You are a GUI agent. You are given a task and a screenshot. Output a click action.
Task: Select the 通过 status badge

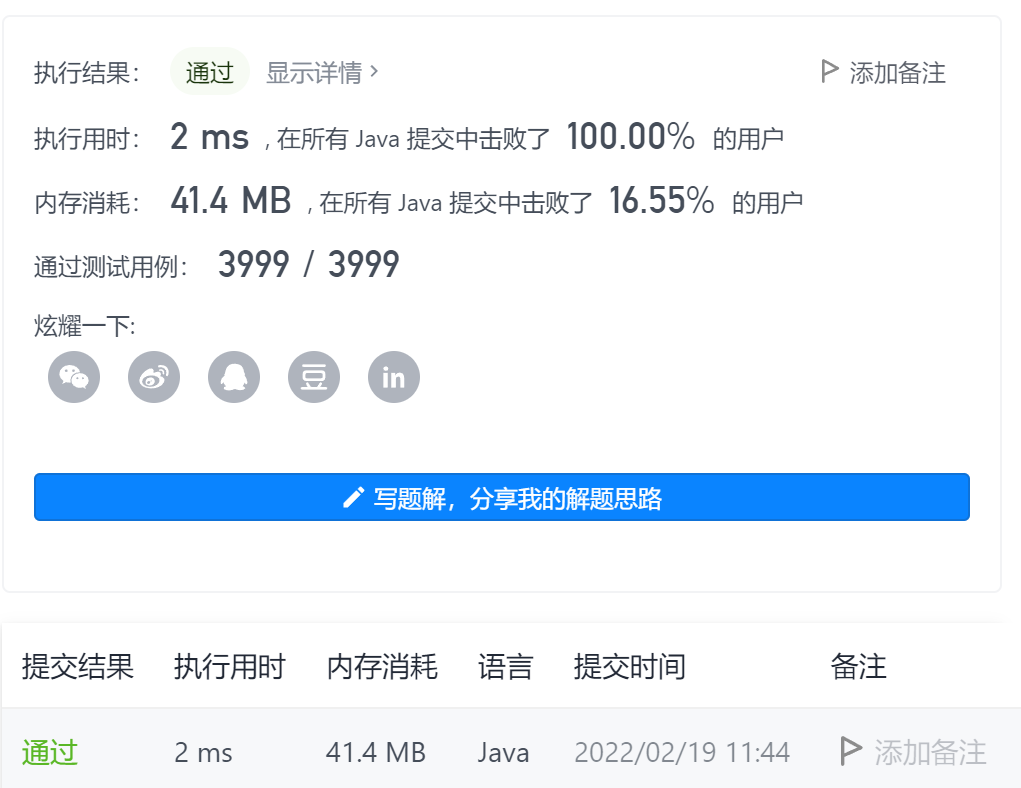209,71
